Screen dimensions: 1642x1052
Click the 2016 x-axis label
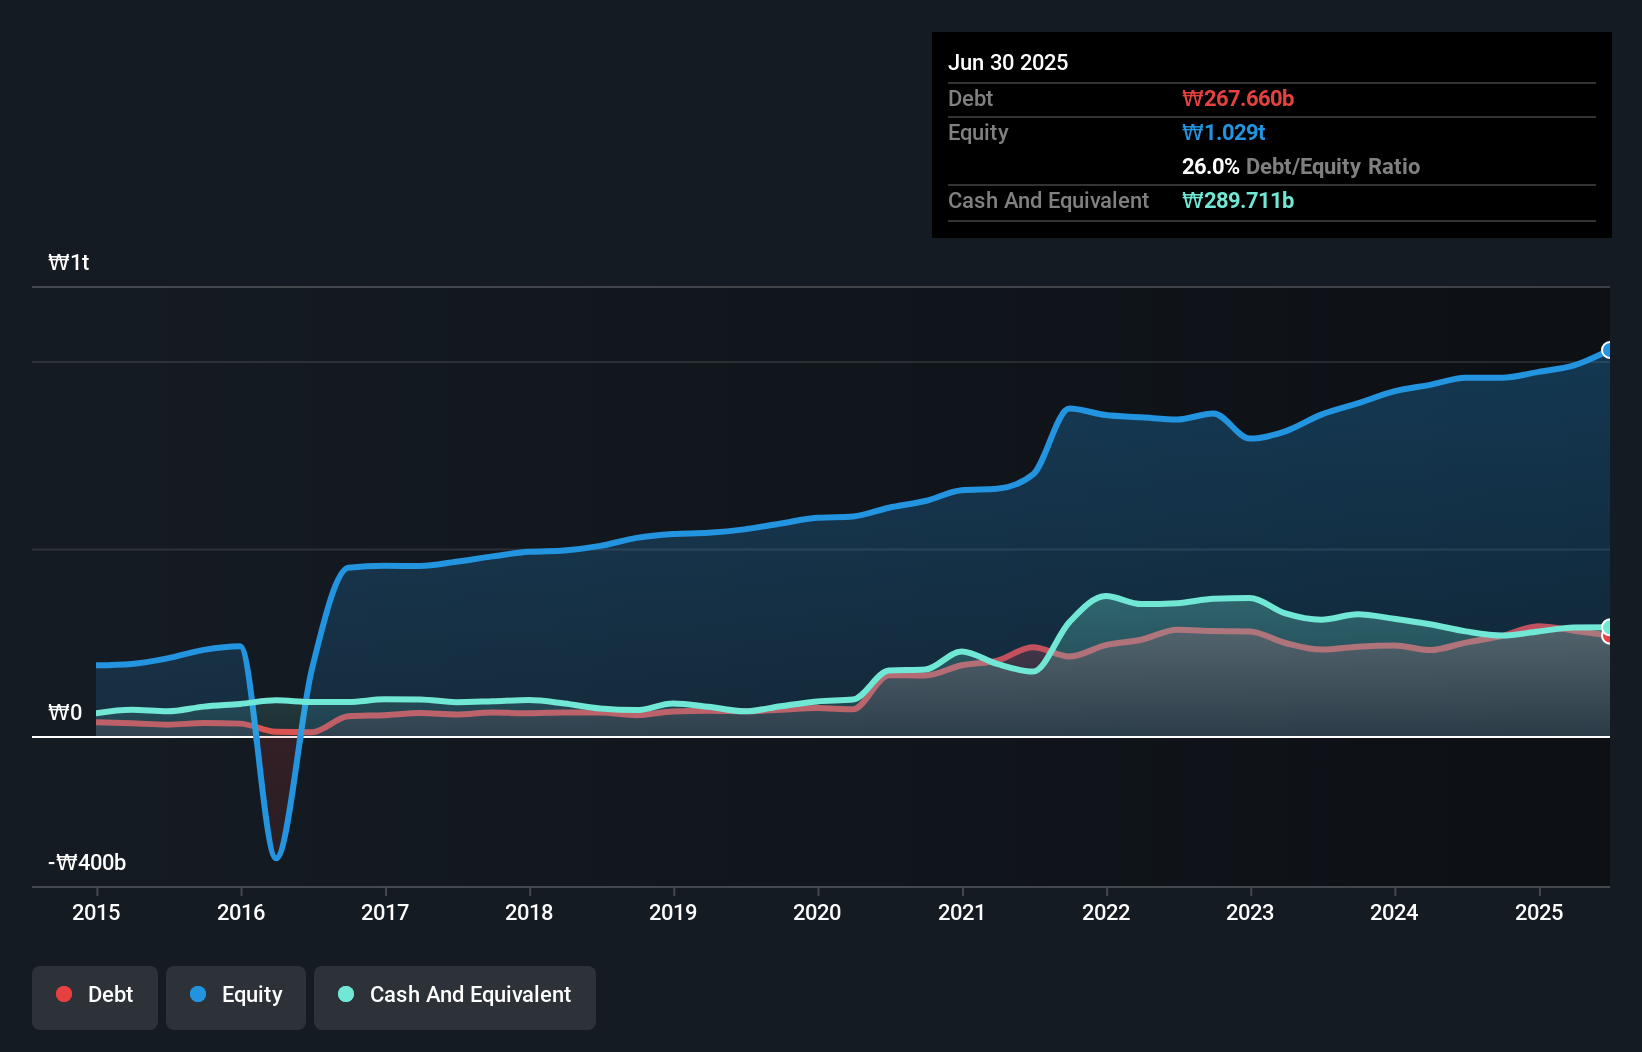coord(241,913)
